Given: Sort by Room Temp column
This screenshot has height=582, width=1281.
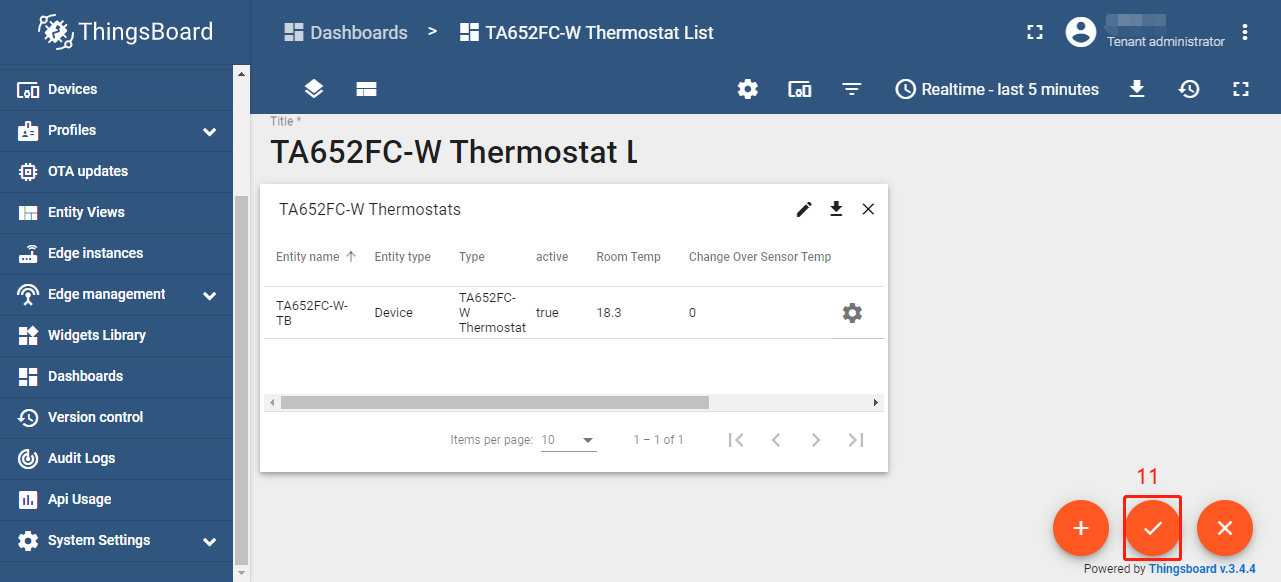Looking at the screenshot, I should [629, 257].
